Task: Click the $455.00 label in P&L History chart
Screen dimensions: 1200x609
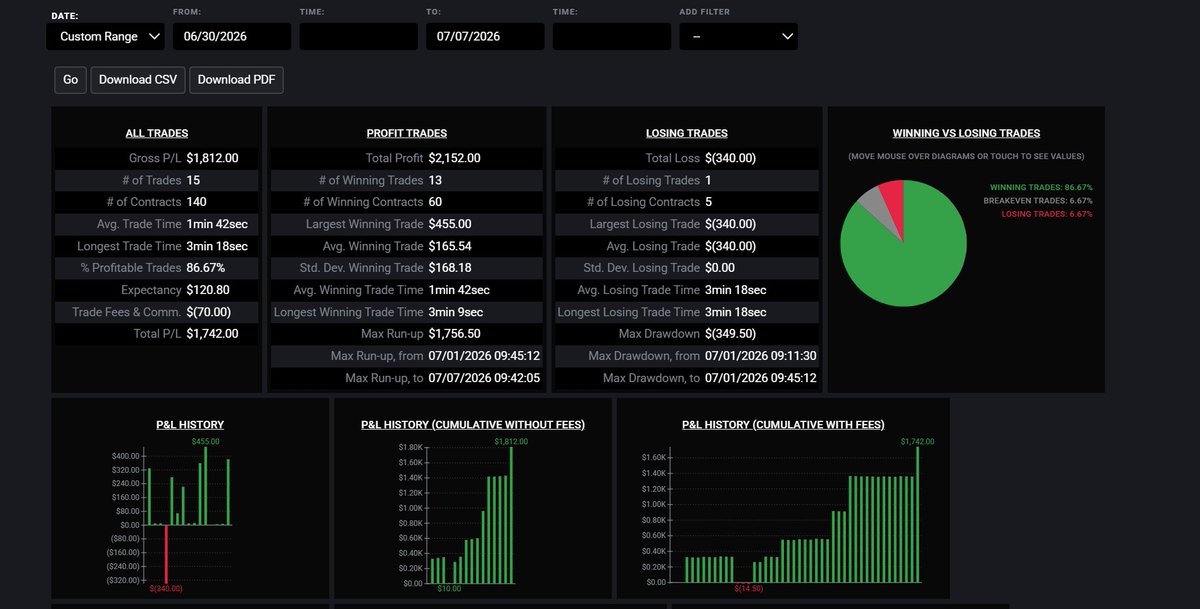Action: tap(205, 441)
